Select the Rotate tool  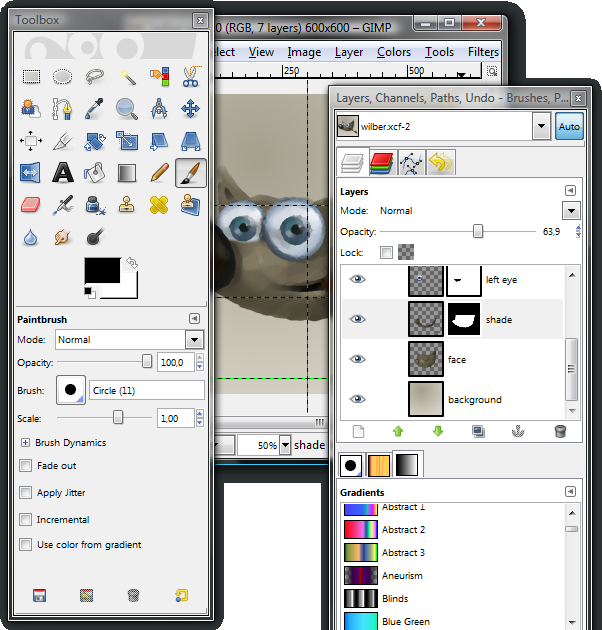[x=94, y=141]
